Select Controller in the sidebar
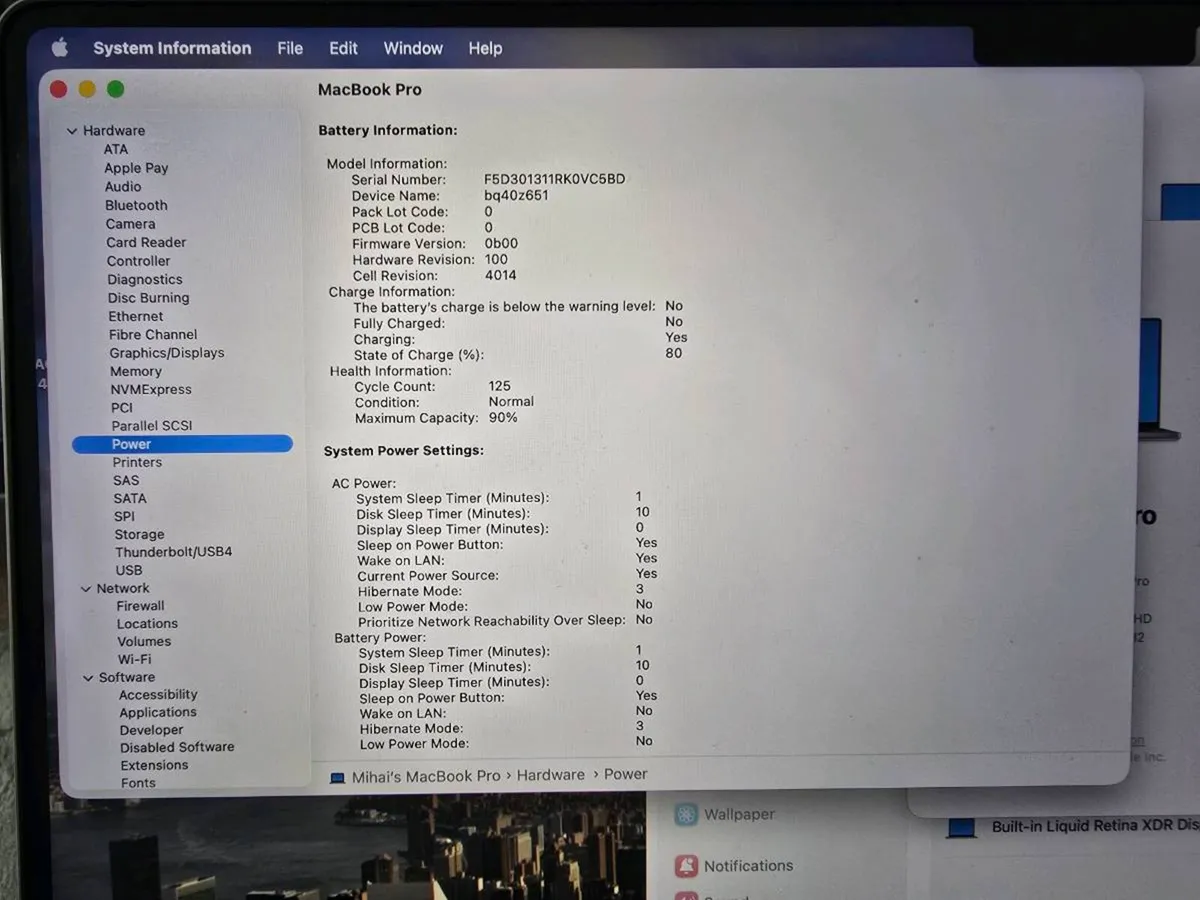This screenshot has width=1200, height=900. pos(138,261)
